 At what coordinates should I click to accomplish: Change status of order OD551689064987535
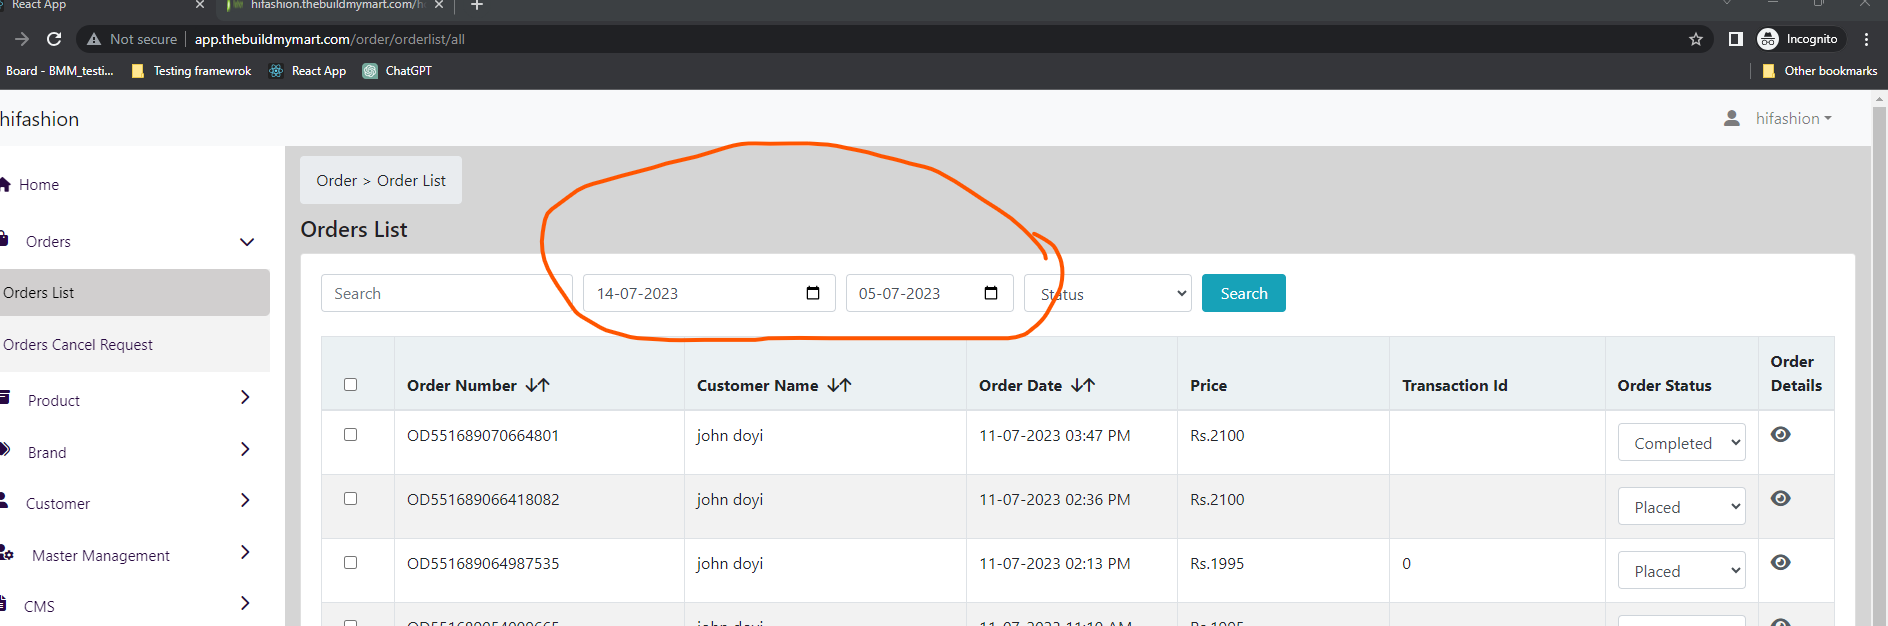(x=1682, y=570)
